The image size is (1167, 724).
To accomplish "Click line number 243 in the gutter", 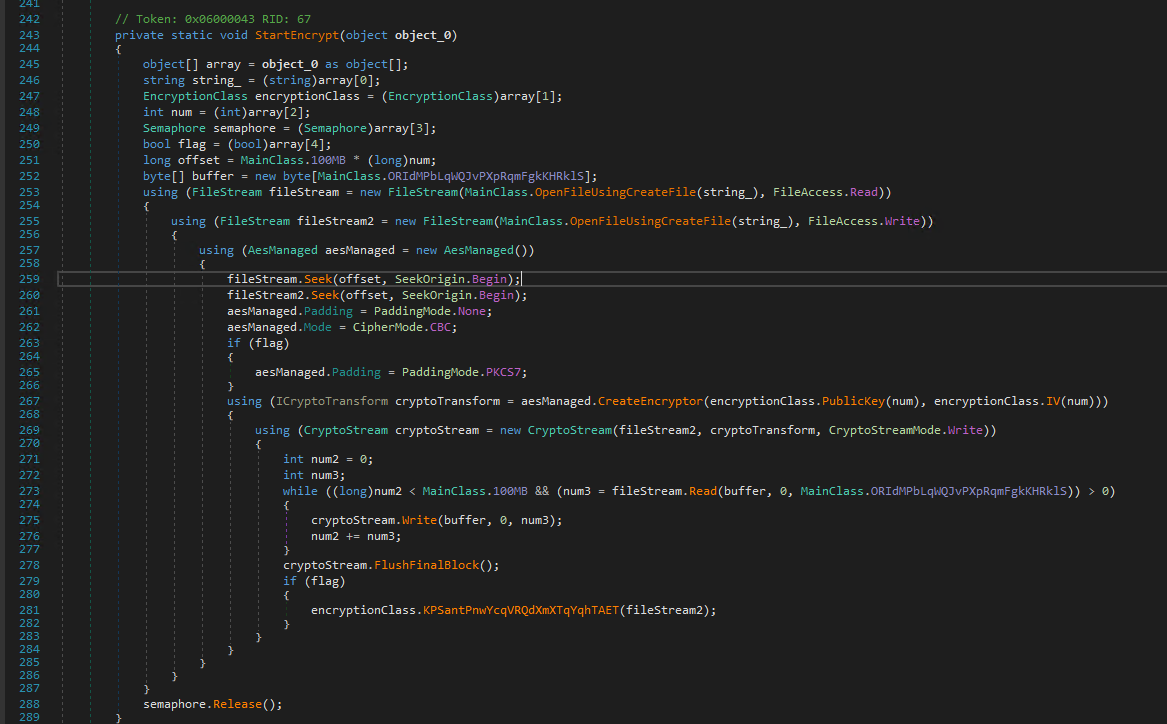I will coord(30,36).
